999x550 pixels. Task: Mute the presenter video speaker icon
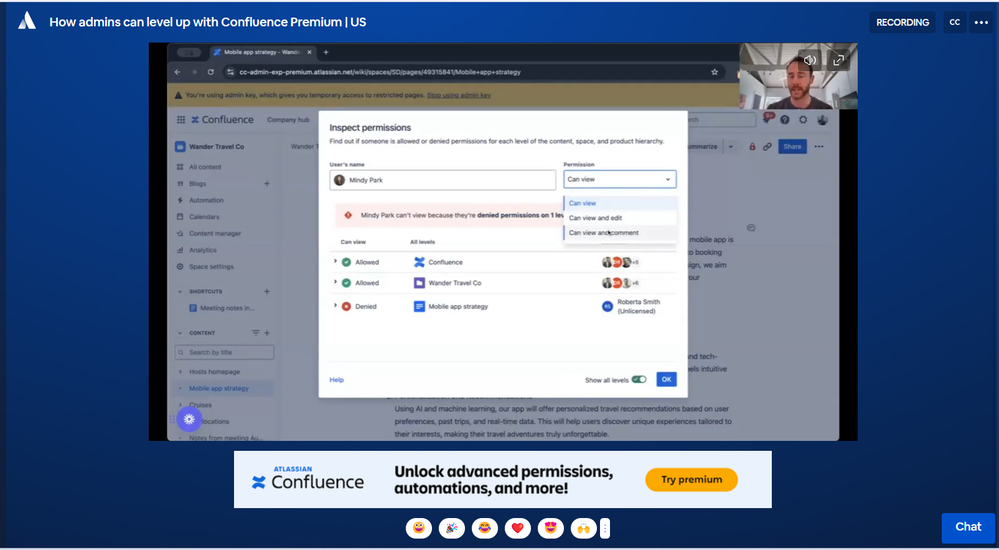click(x=810, y=60)
